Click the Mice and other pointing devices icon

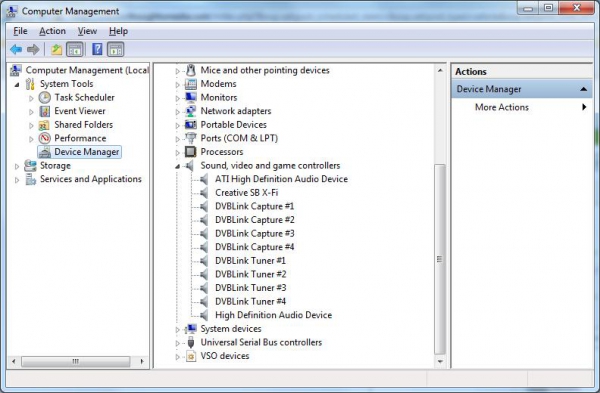pyautogui.click(x=191, y=70)
